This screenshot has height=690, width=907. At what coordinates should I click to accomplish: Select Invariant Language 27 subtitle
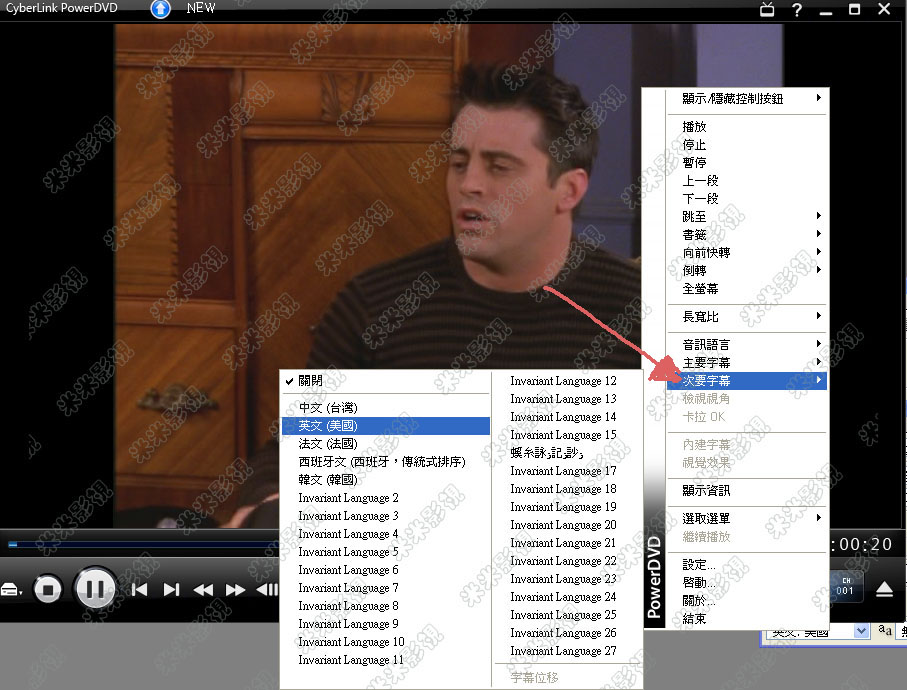567,651
